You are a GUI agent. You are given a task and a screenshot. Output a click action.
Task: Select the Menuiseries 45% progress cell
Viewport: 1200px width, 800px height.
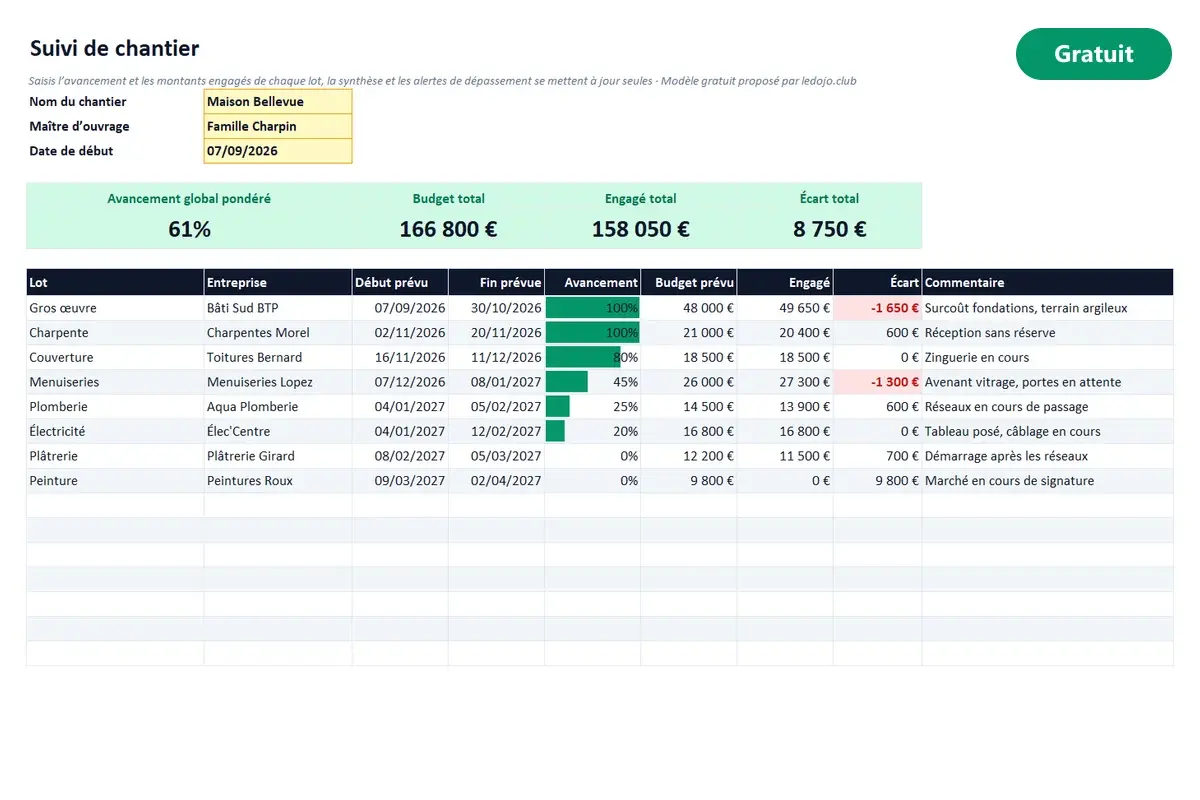[x=592, y=382]
